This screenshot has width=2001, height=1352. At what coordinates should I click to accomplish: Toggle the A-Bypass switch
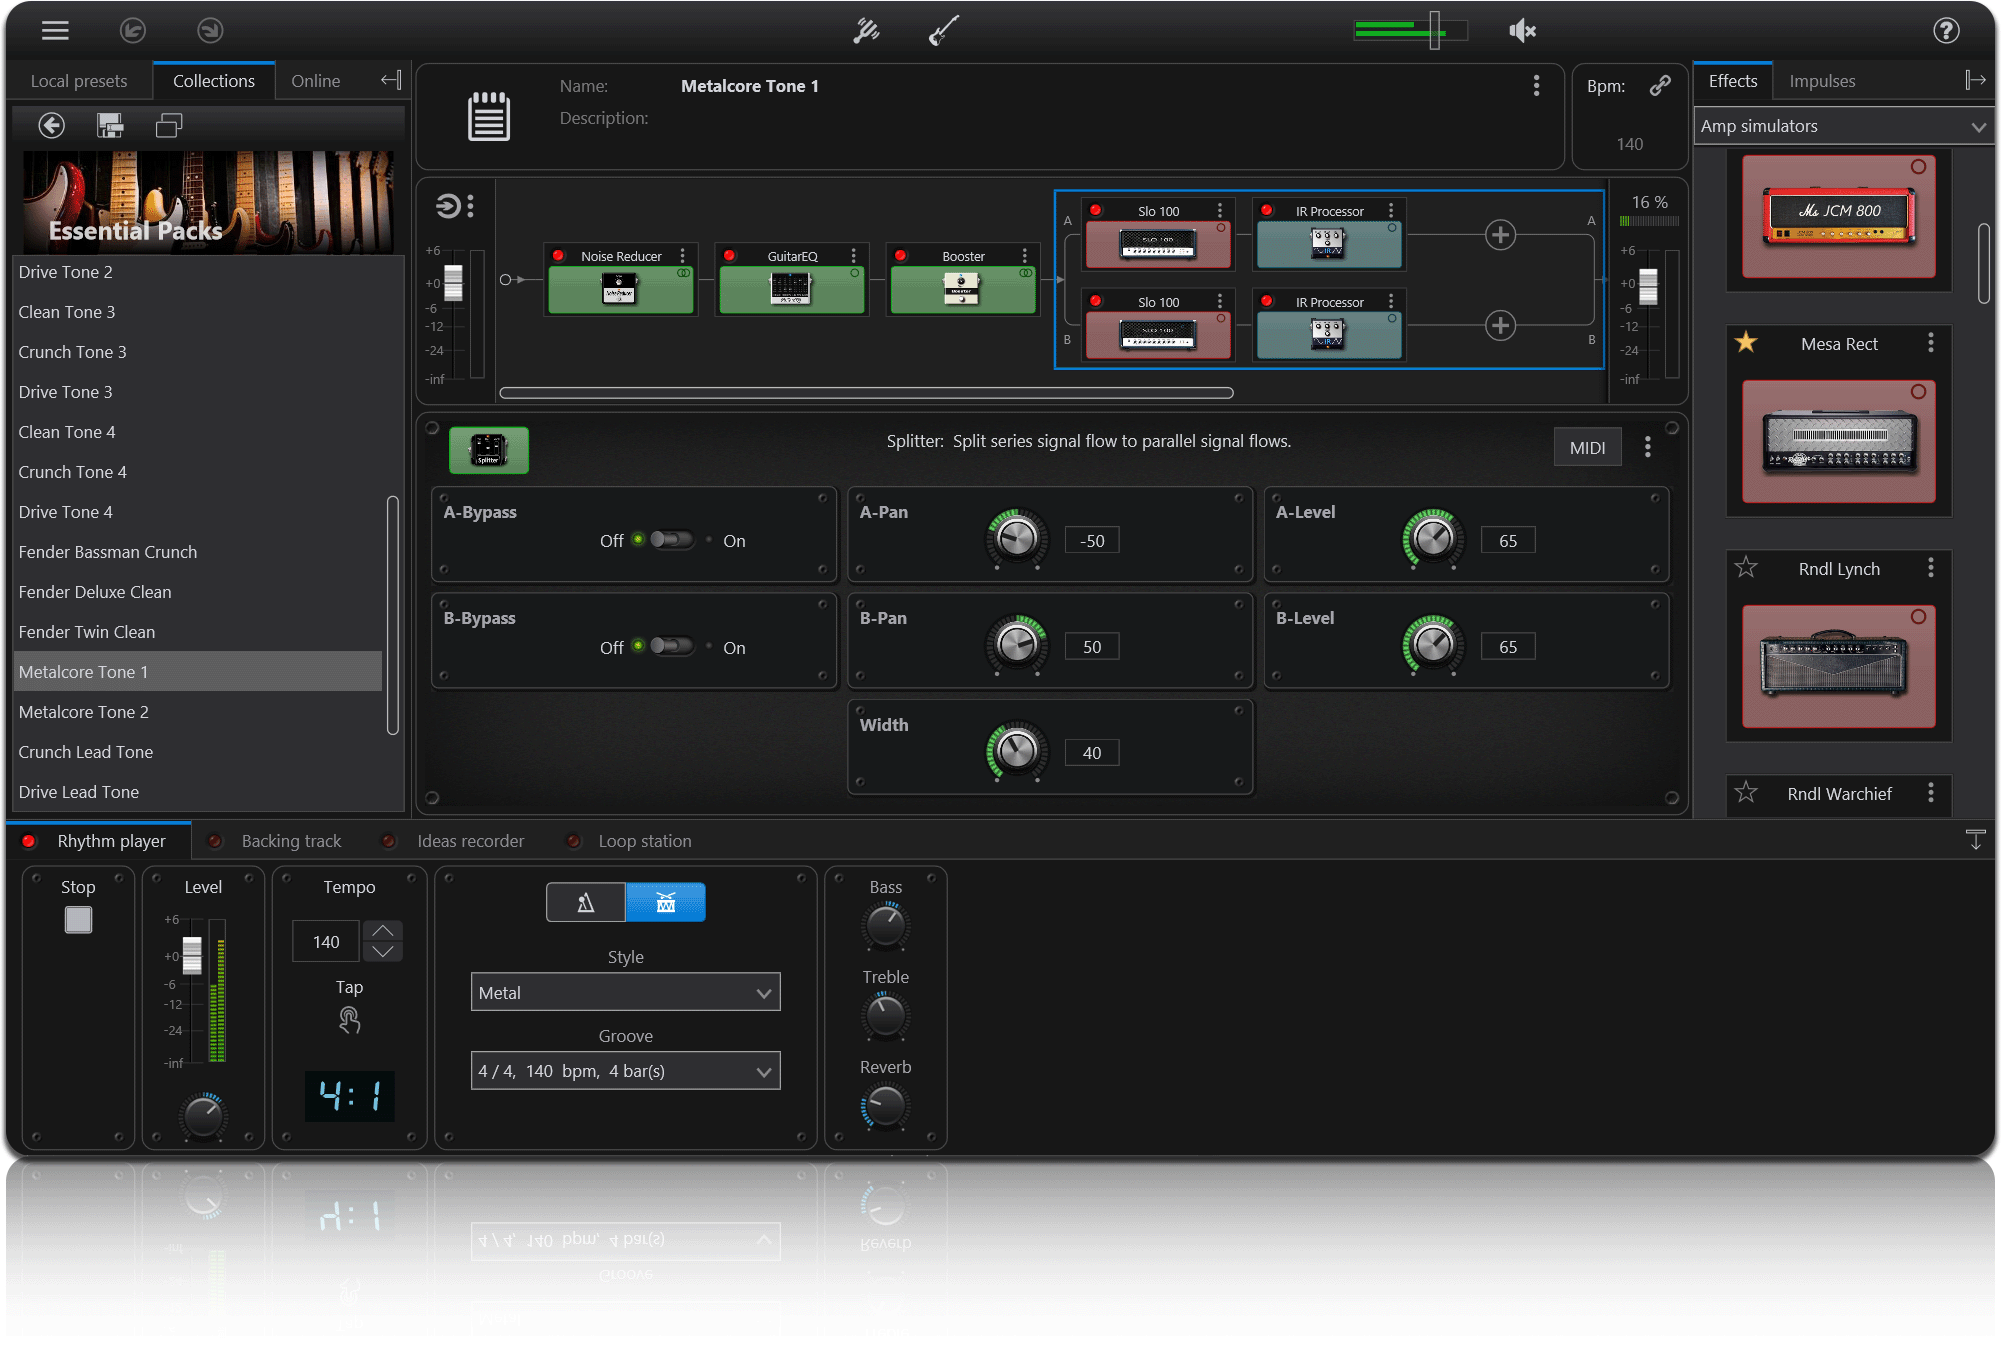[672, 540]
